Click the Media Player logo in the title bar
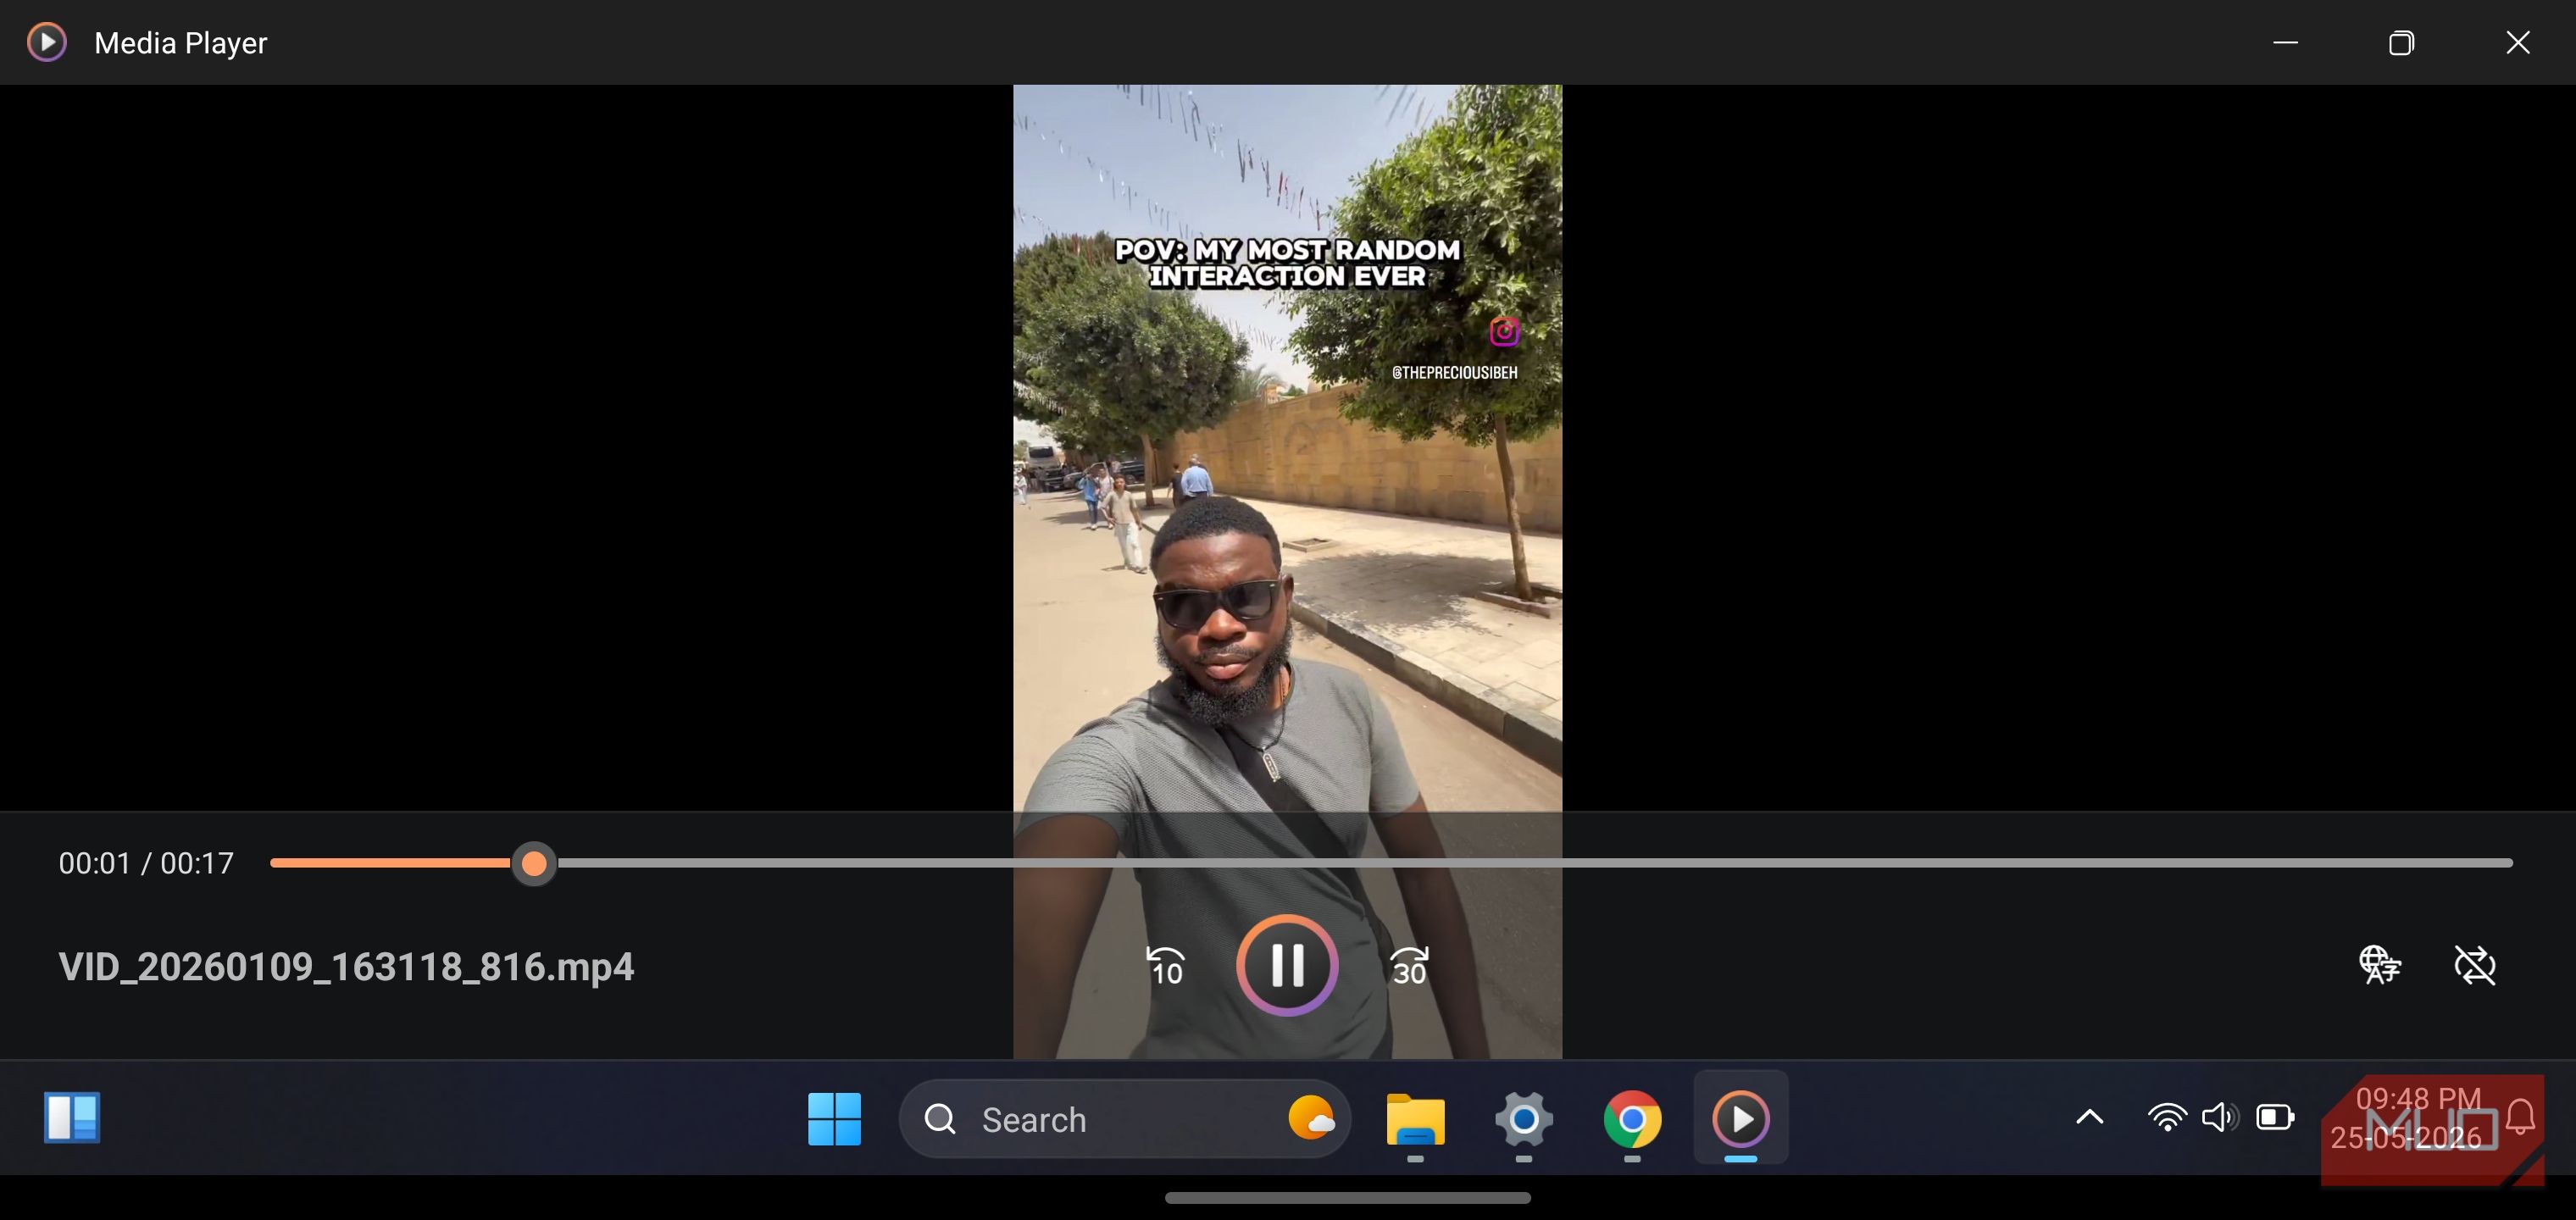The image size is (2576, 1220). point(47,42)
